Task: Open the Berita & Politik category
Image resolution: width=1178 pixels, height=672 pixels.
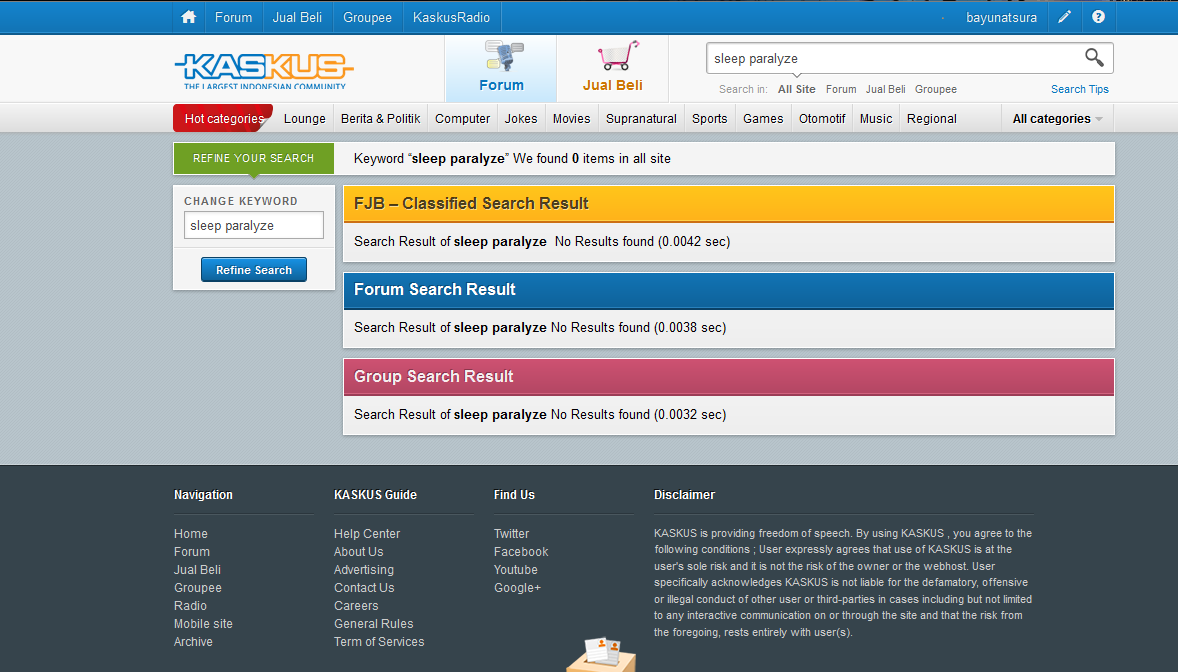Action: point(380,119)
